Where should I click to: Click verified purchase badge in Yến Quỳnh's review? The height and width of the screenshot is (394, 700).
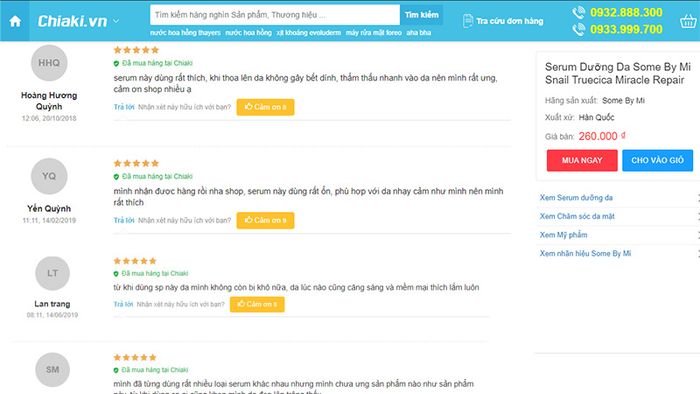click(153, 177)
